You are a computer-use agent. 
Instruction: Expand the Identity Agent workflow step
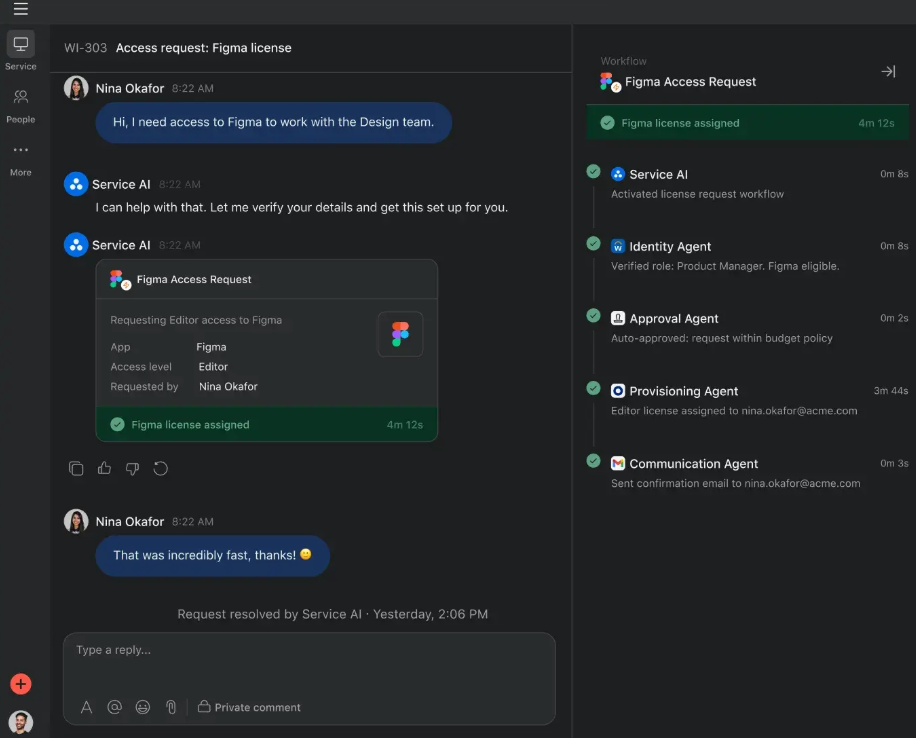click(747, 256)
